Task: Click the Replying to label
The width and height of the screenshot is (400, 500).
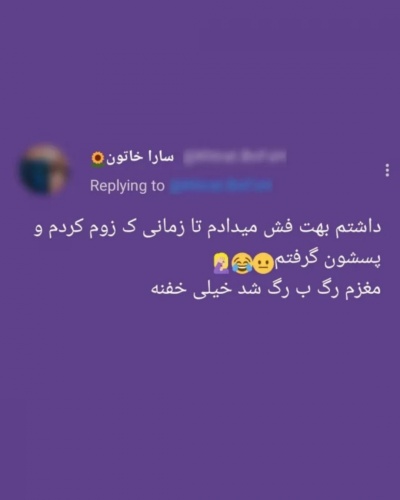Action: [127, 186]
